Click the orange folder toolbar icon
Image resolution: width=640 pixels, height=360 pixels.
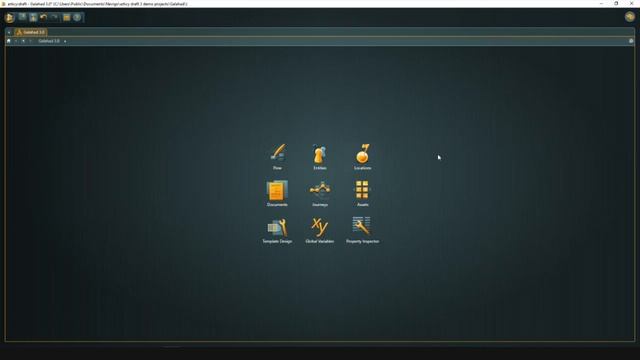(x=67, y=18)
